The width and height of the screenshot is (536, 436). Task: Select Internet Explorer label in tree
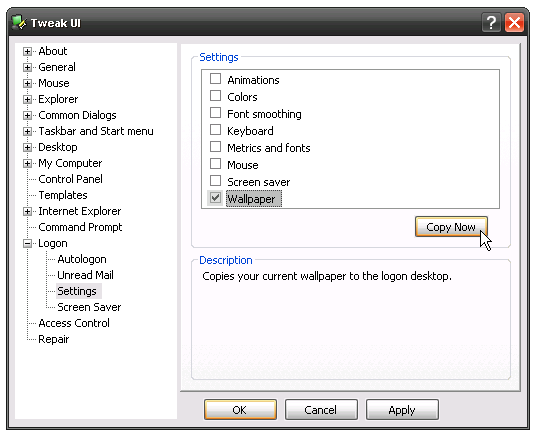[80, 211]
